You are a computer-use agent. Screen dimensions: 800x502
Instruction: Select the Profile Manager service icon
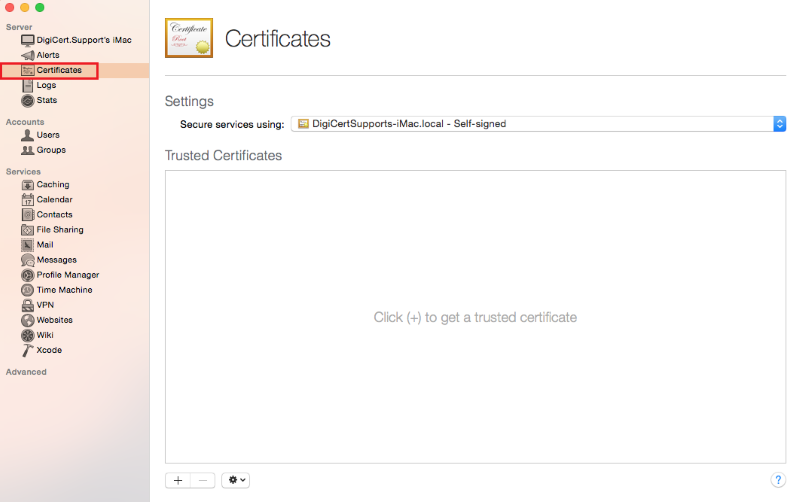point(28,275)
